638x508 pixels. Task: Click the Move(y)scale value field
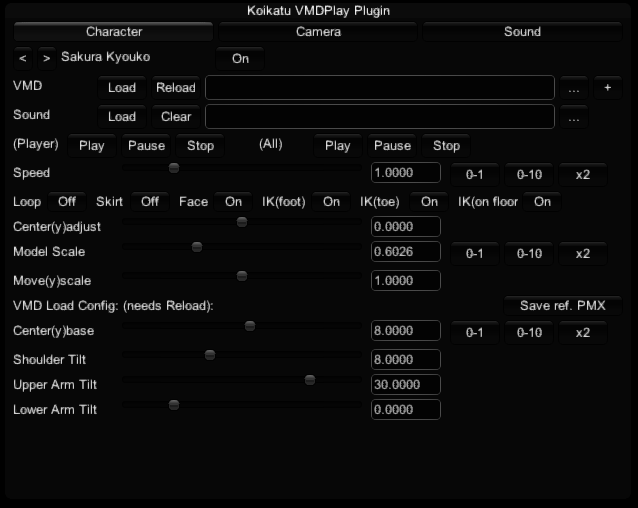(406, 280)
